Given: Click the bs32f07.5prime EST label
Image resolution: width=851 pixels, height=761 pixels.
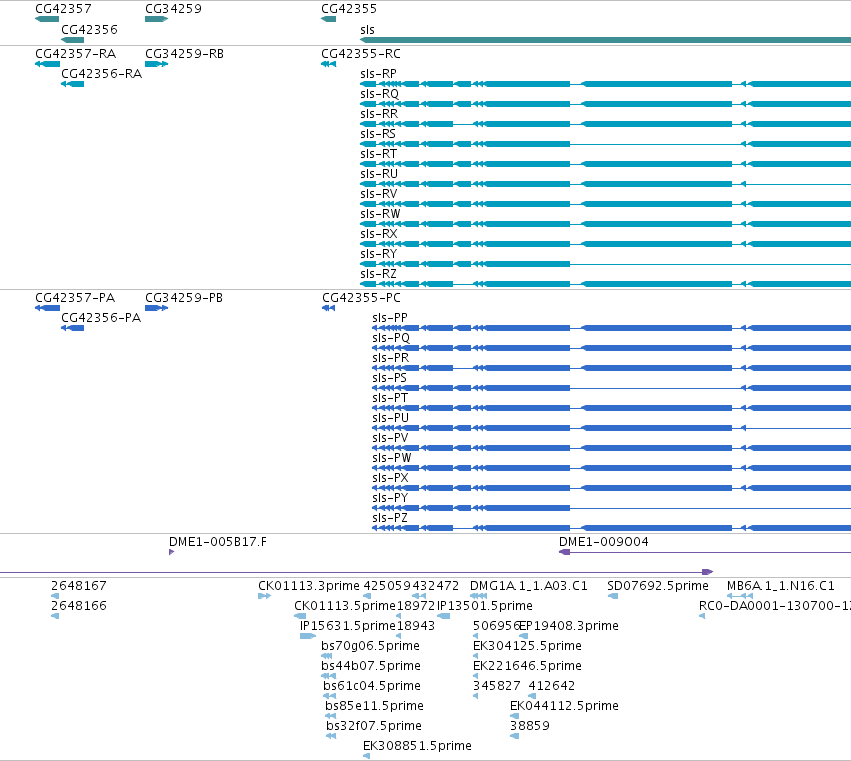Looking at the screenshot, I should click(374, 727).
